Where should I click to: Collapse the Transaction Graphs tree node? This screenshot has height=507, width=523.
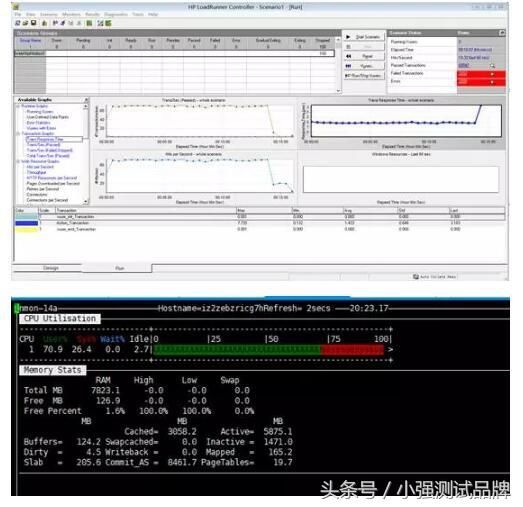19,133
